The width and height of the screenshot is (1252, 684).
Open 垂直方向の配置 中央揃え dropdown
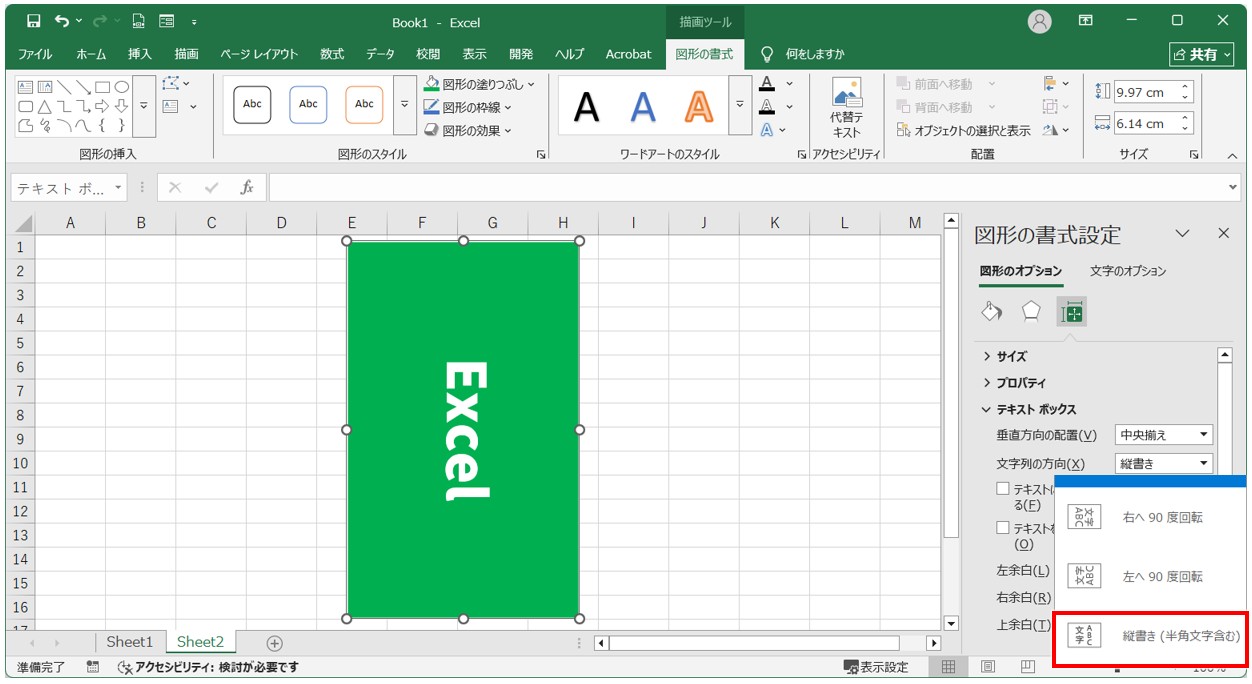point(1164,435)
